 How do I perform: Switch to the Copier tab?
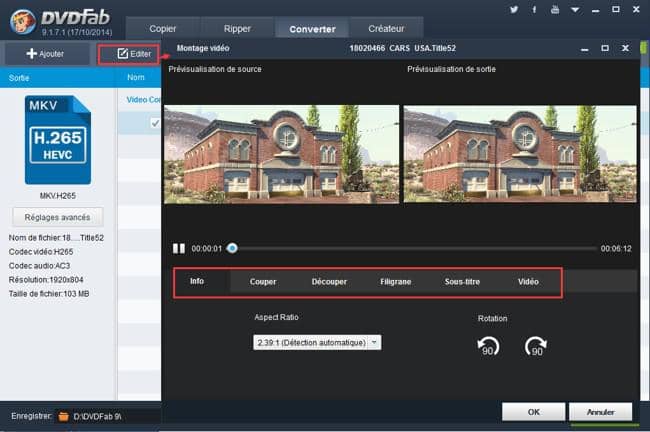pos(162,29)
